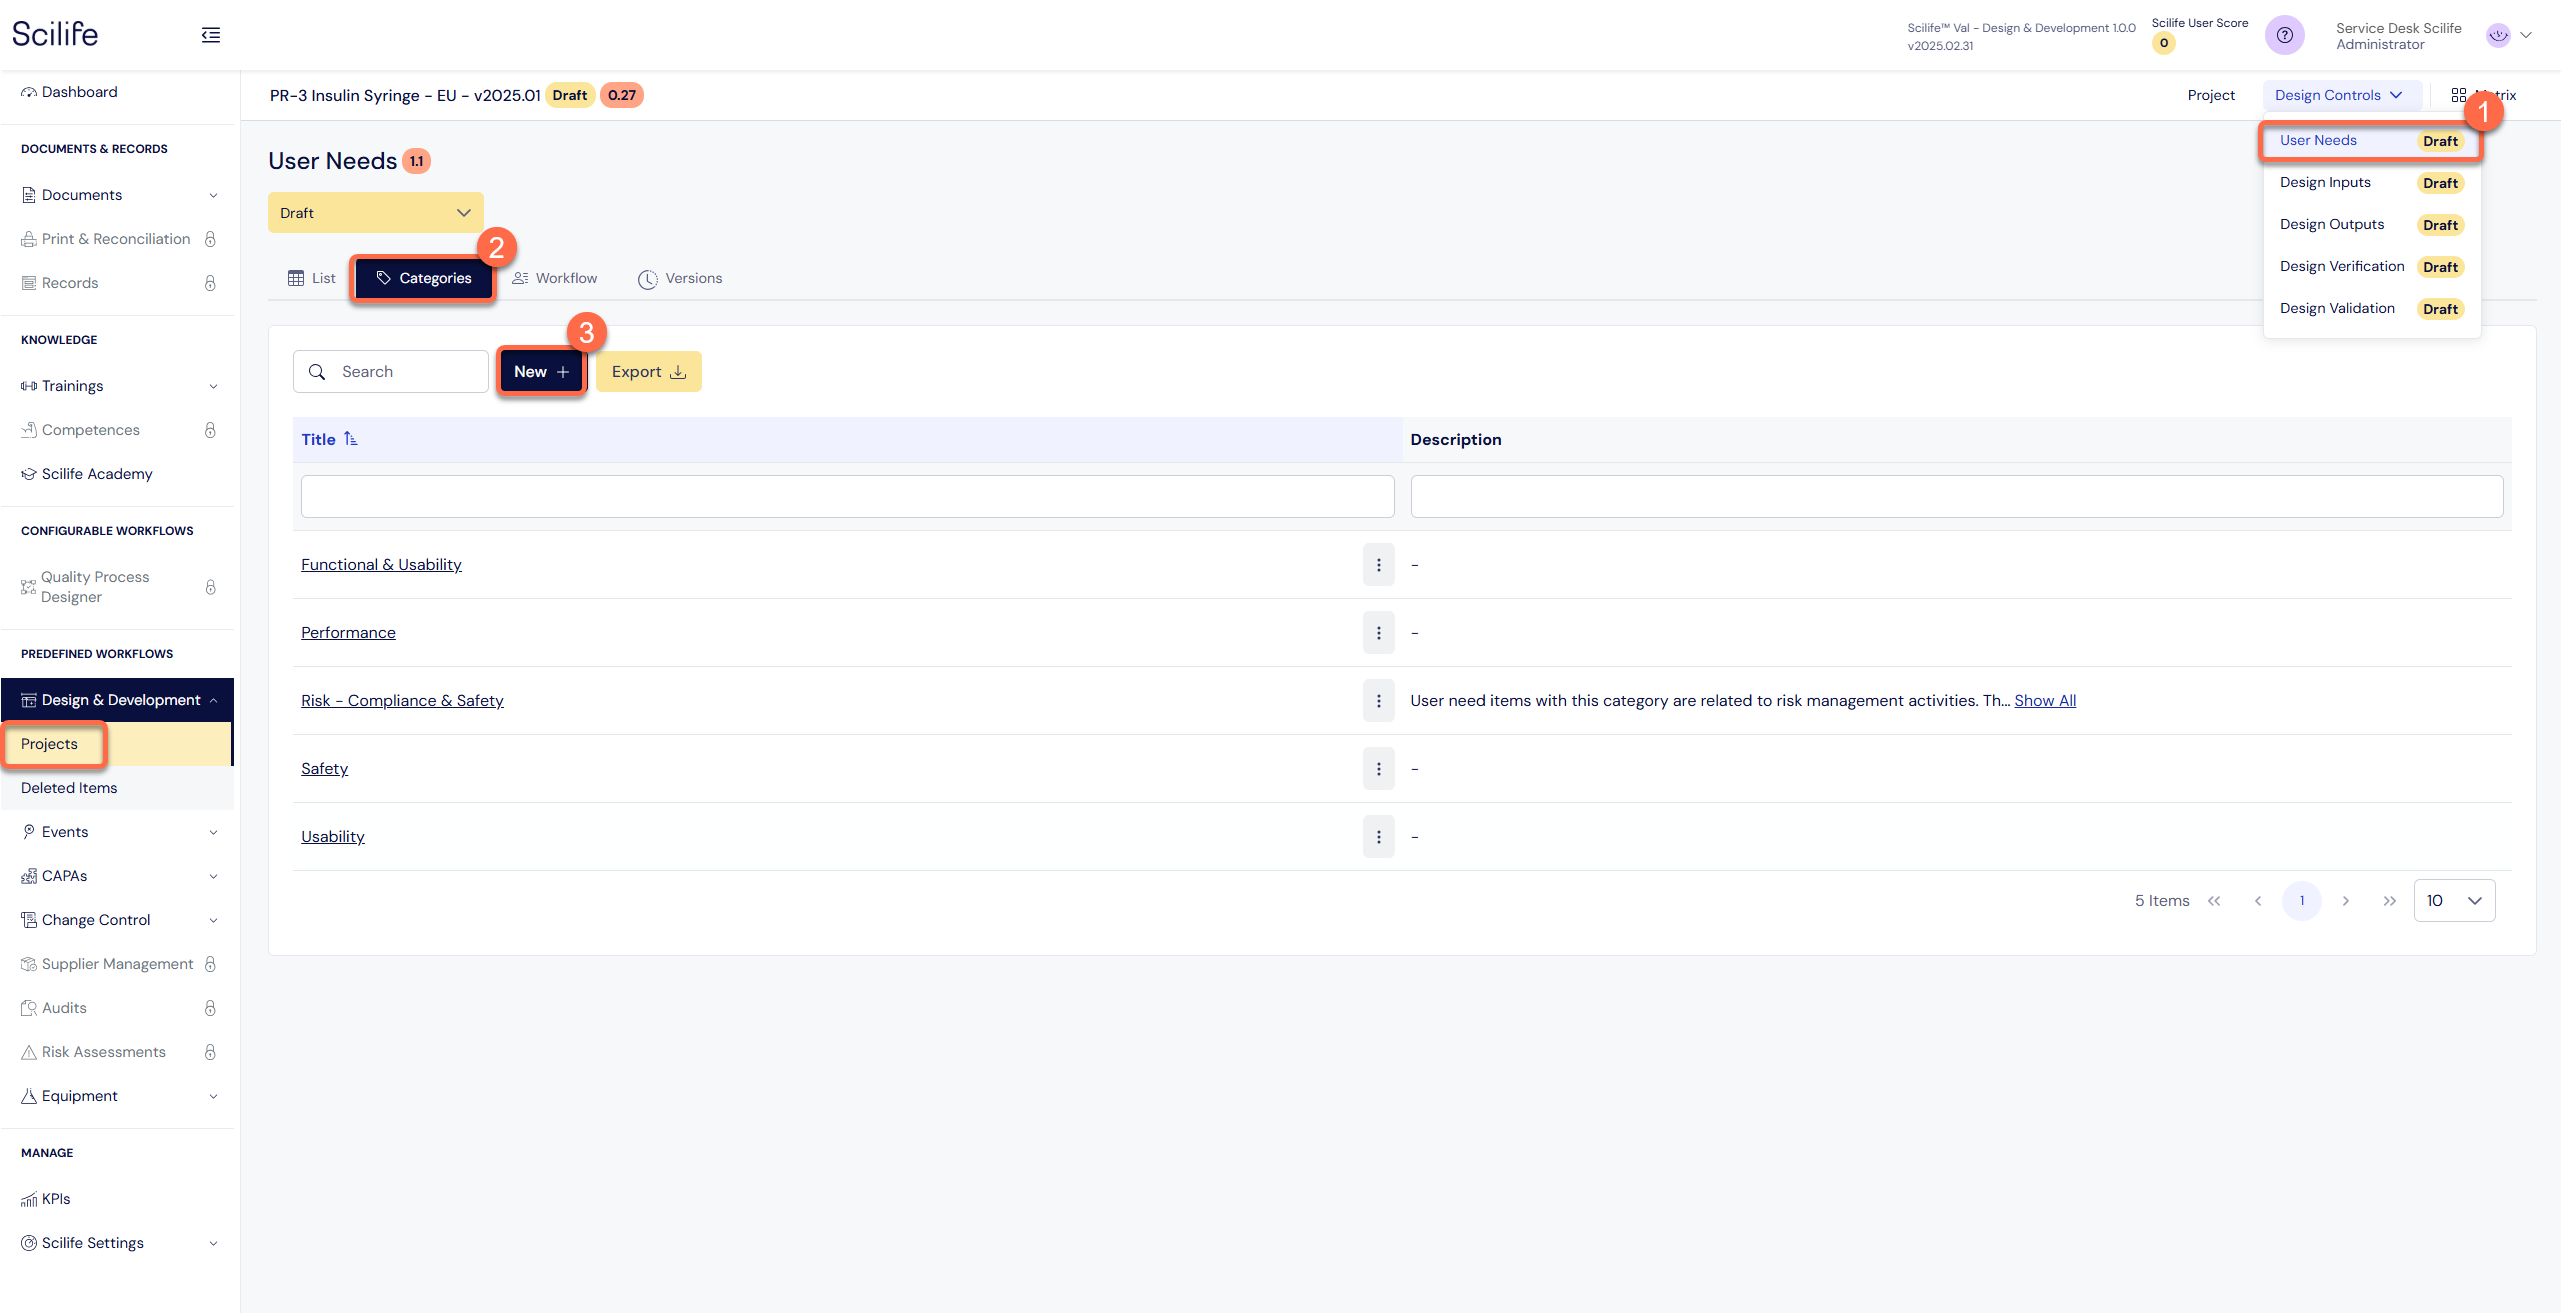Go to the next page of results

coord(2345,901)
